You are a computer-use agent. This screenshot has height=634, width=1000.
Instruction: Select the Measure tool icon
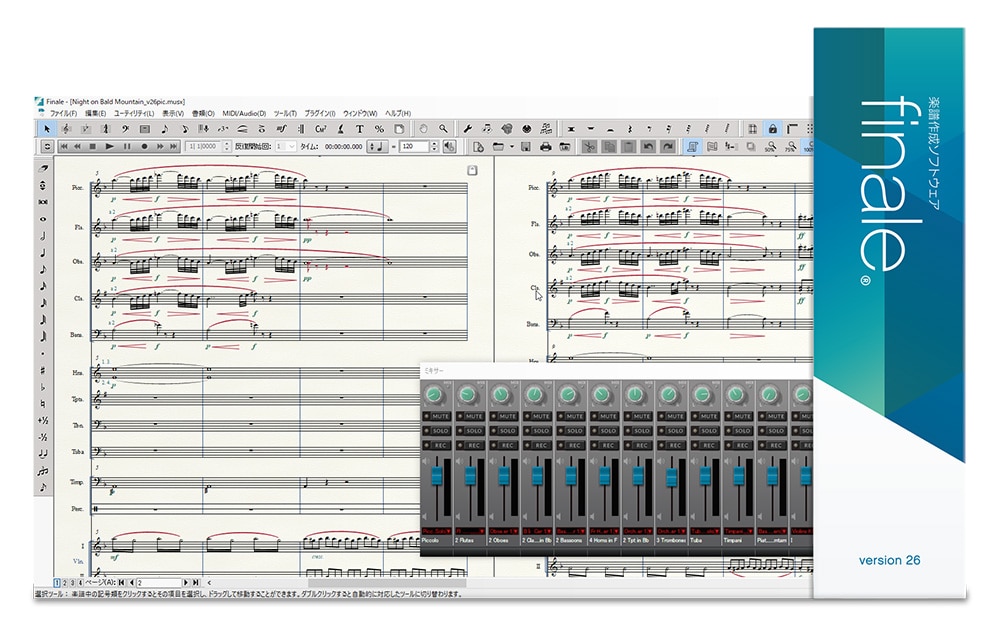point(145,129)
